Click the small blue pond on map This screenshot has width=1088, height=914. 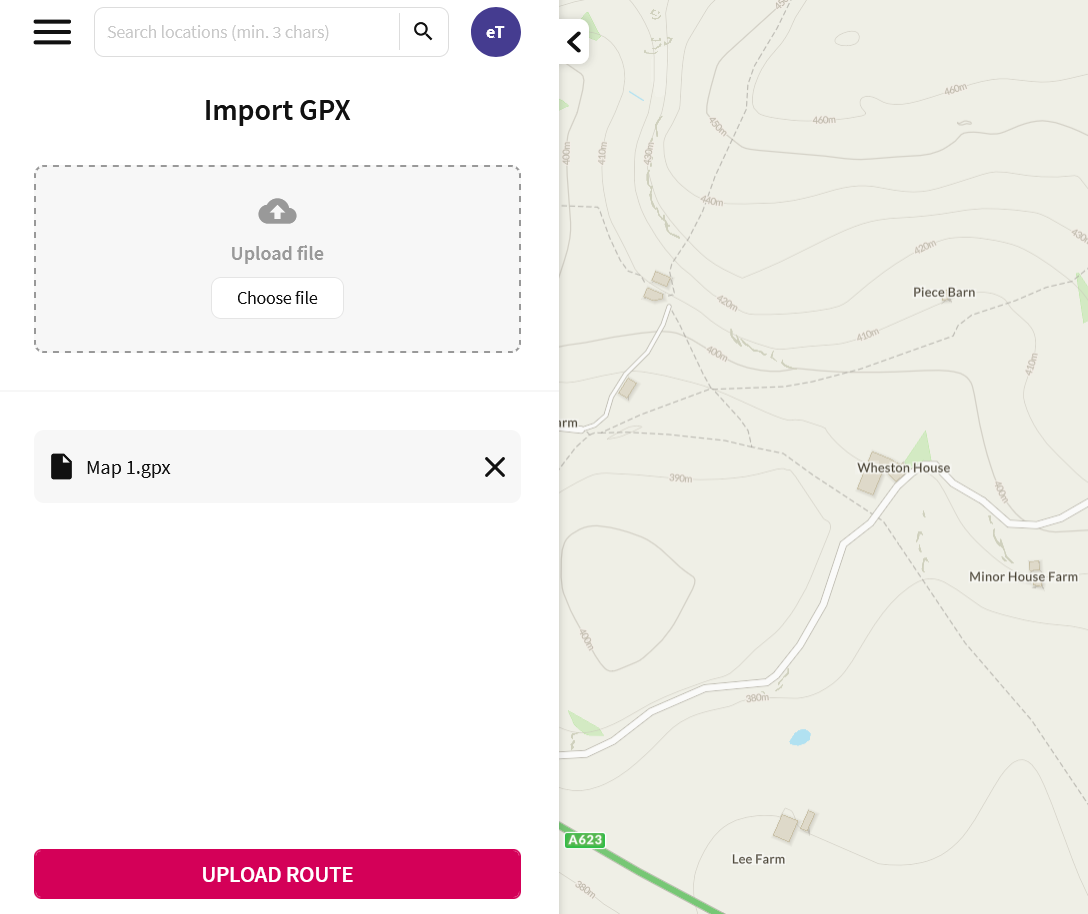[799, 738]
